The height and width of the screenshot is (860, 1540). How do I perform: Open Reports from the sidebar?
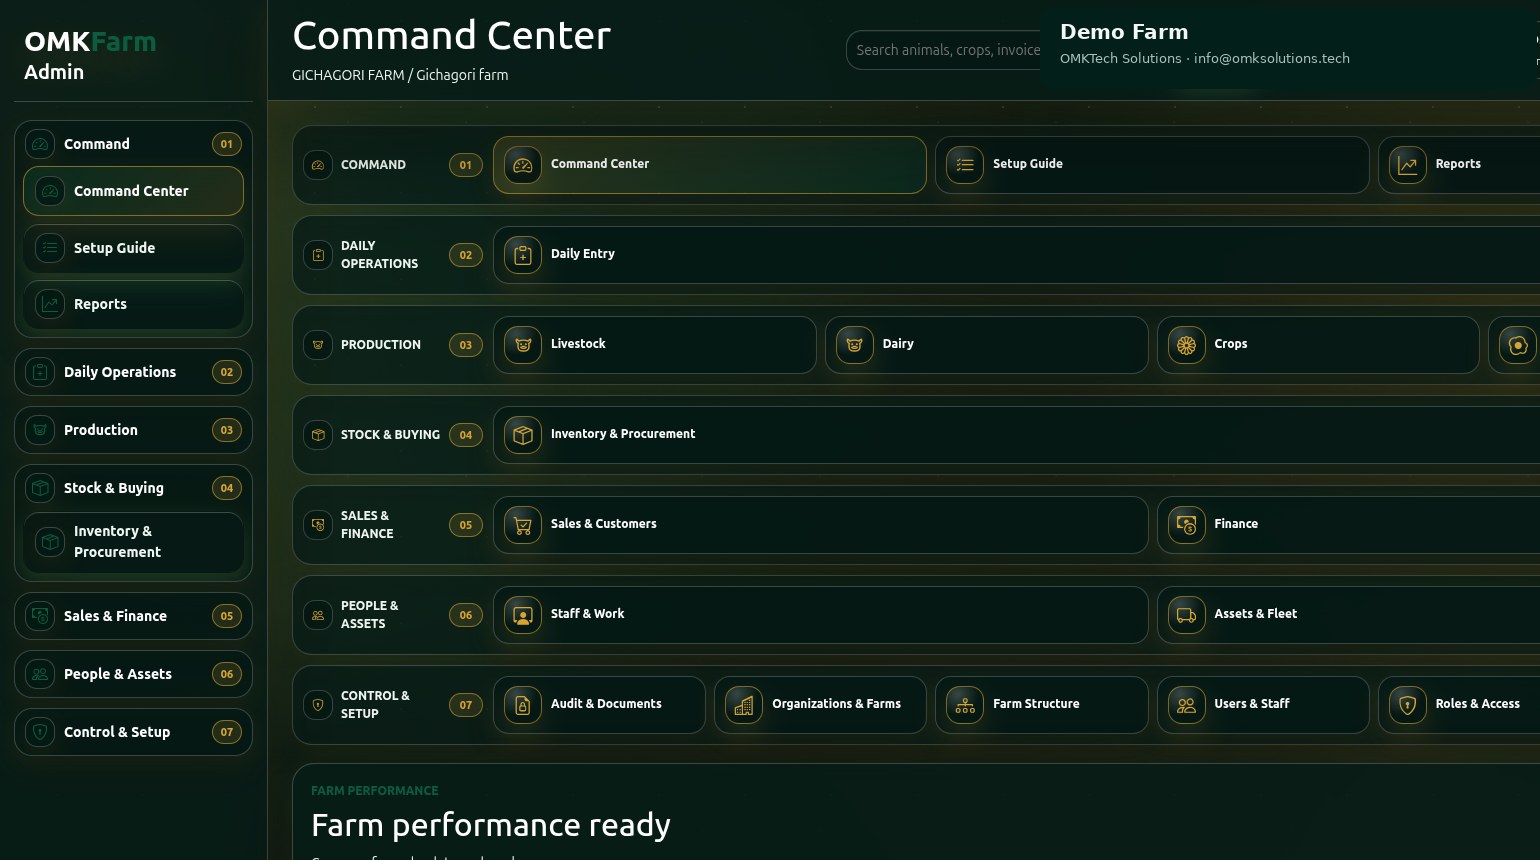(133, 304)
